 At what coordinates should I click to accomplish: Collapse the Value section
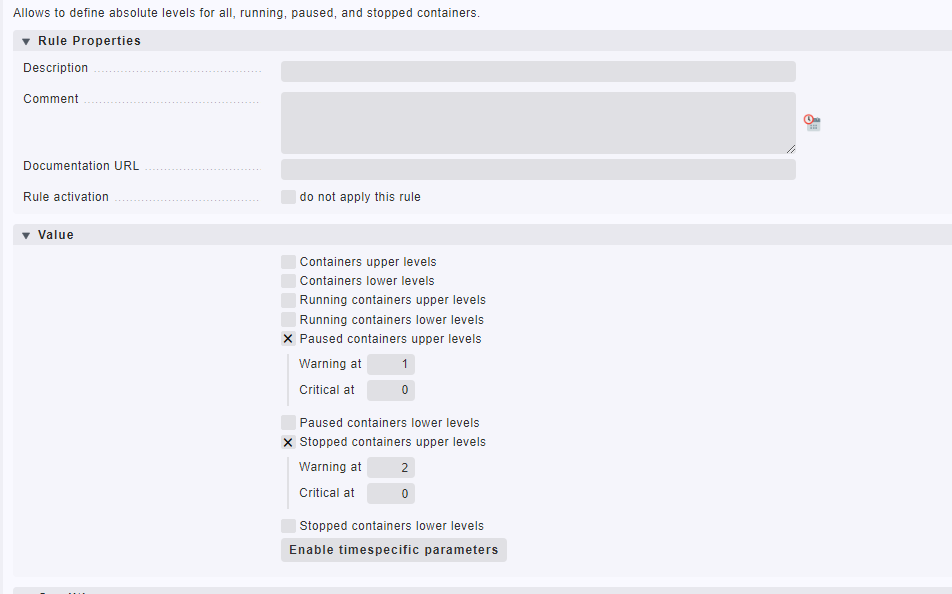(x=27, y=236)
